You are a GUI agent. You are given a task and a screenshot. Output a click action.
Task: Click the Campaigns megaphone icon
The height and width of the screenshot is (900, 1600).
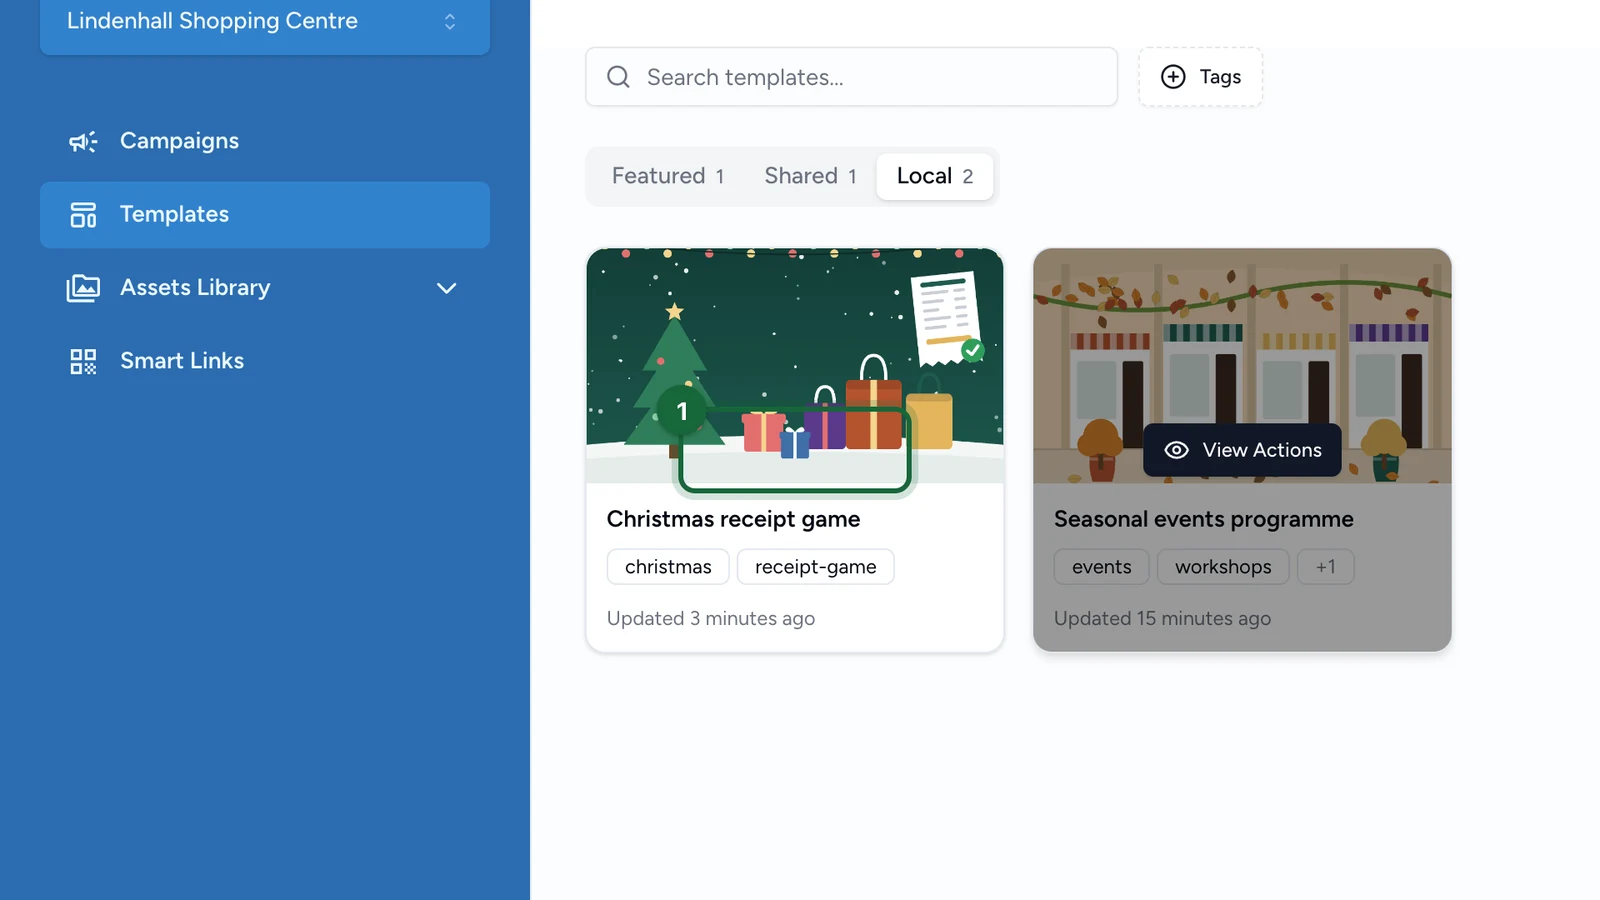83,141
